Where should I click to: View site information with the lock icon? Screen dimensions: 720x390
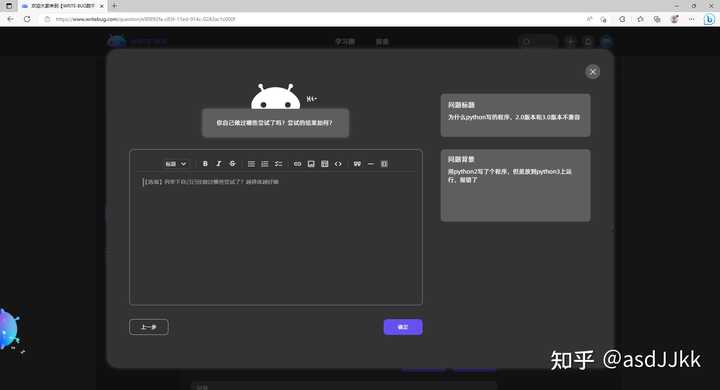[47, 19]
